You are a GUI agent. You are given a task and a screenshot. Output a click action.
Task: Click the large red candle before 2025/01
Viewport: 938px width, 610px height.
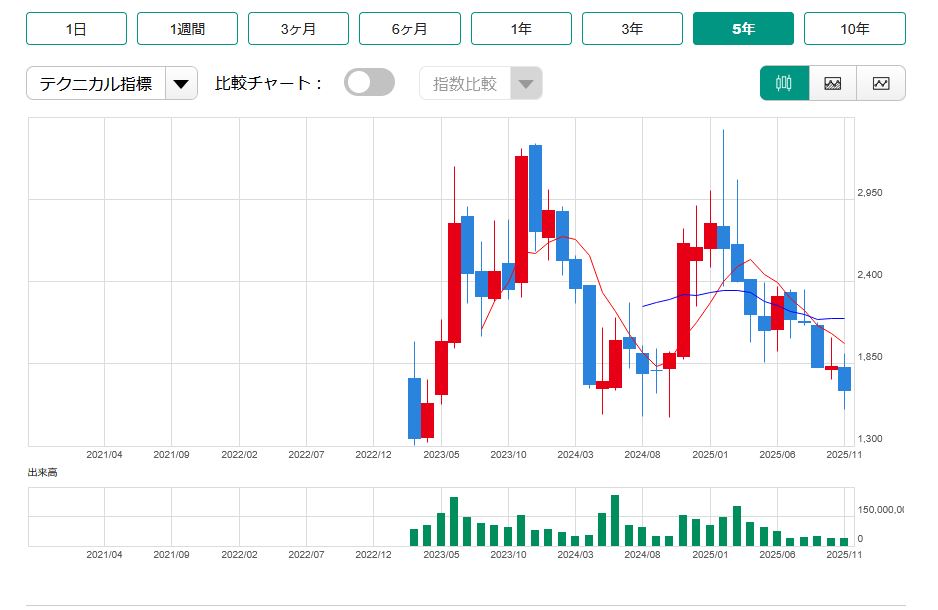click(684, 300)
